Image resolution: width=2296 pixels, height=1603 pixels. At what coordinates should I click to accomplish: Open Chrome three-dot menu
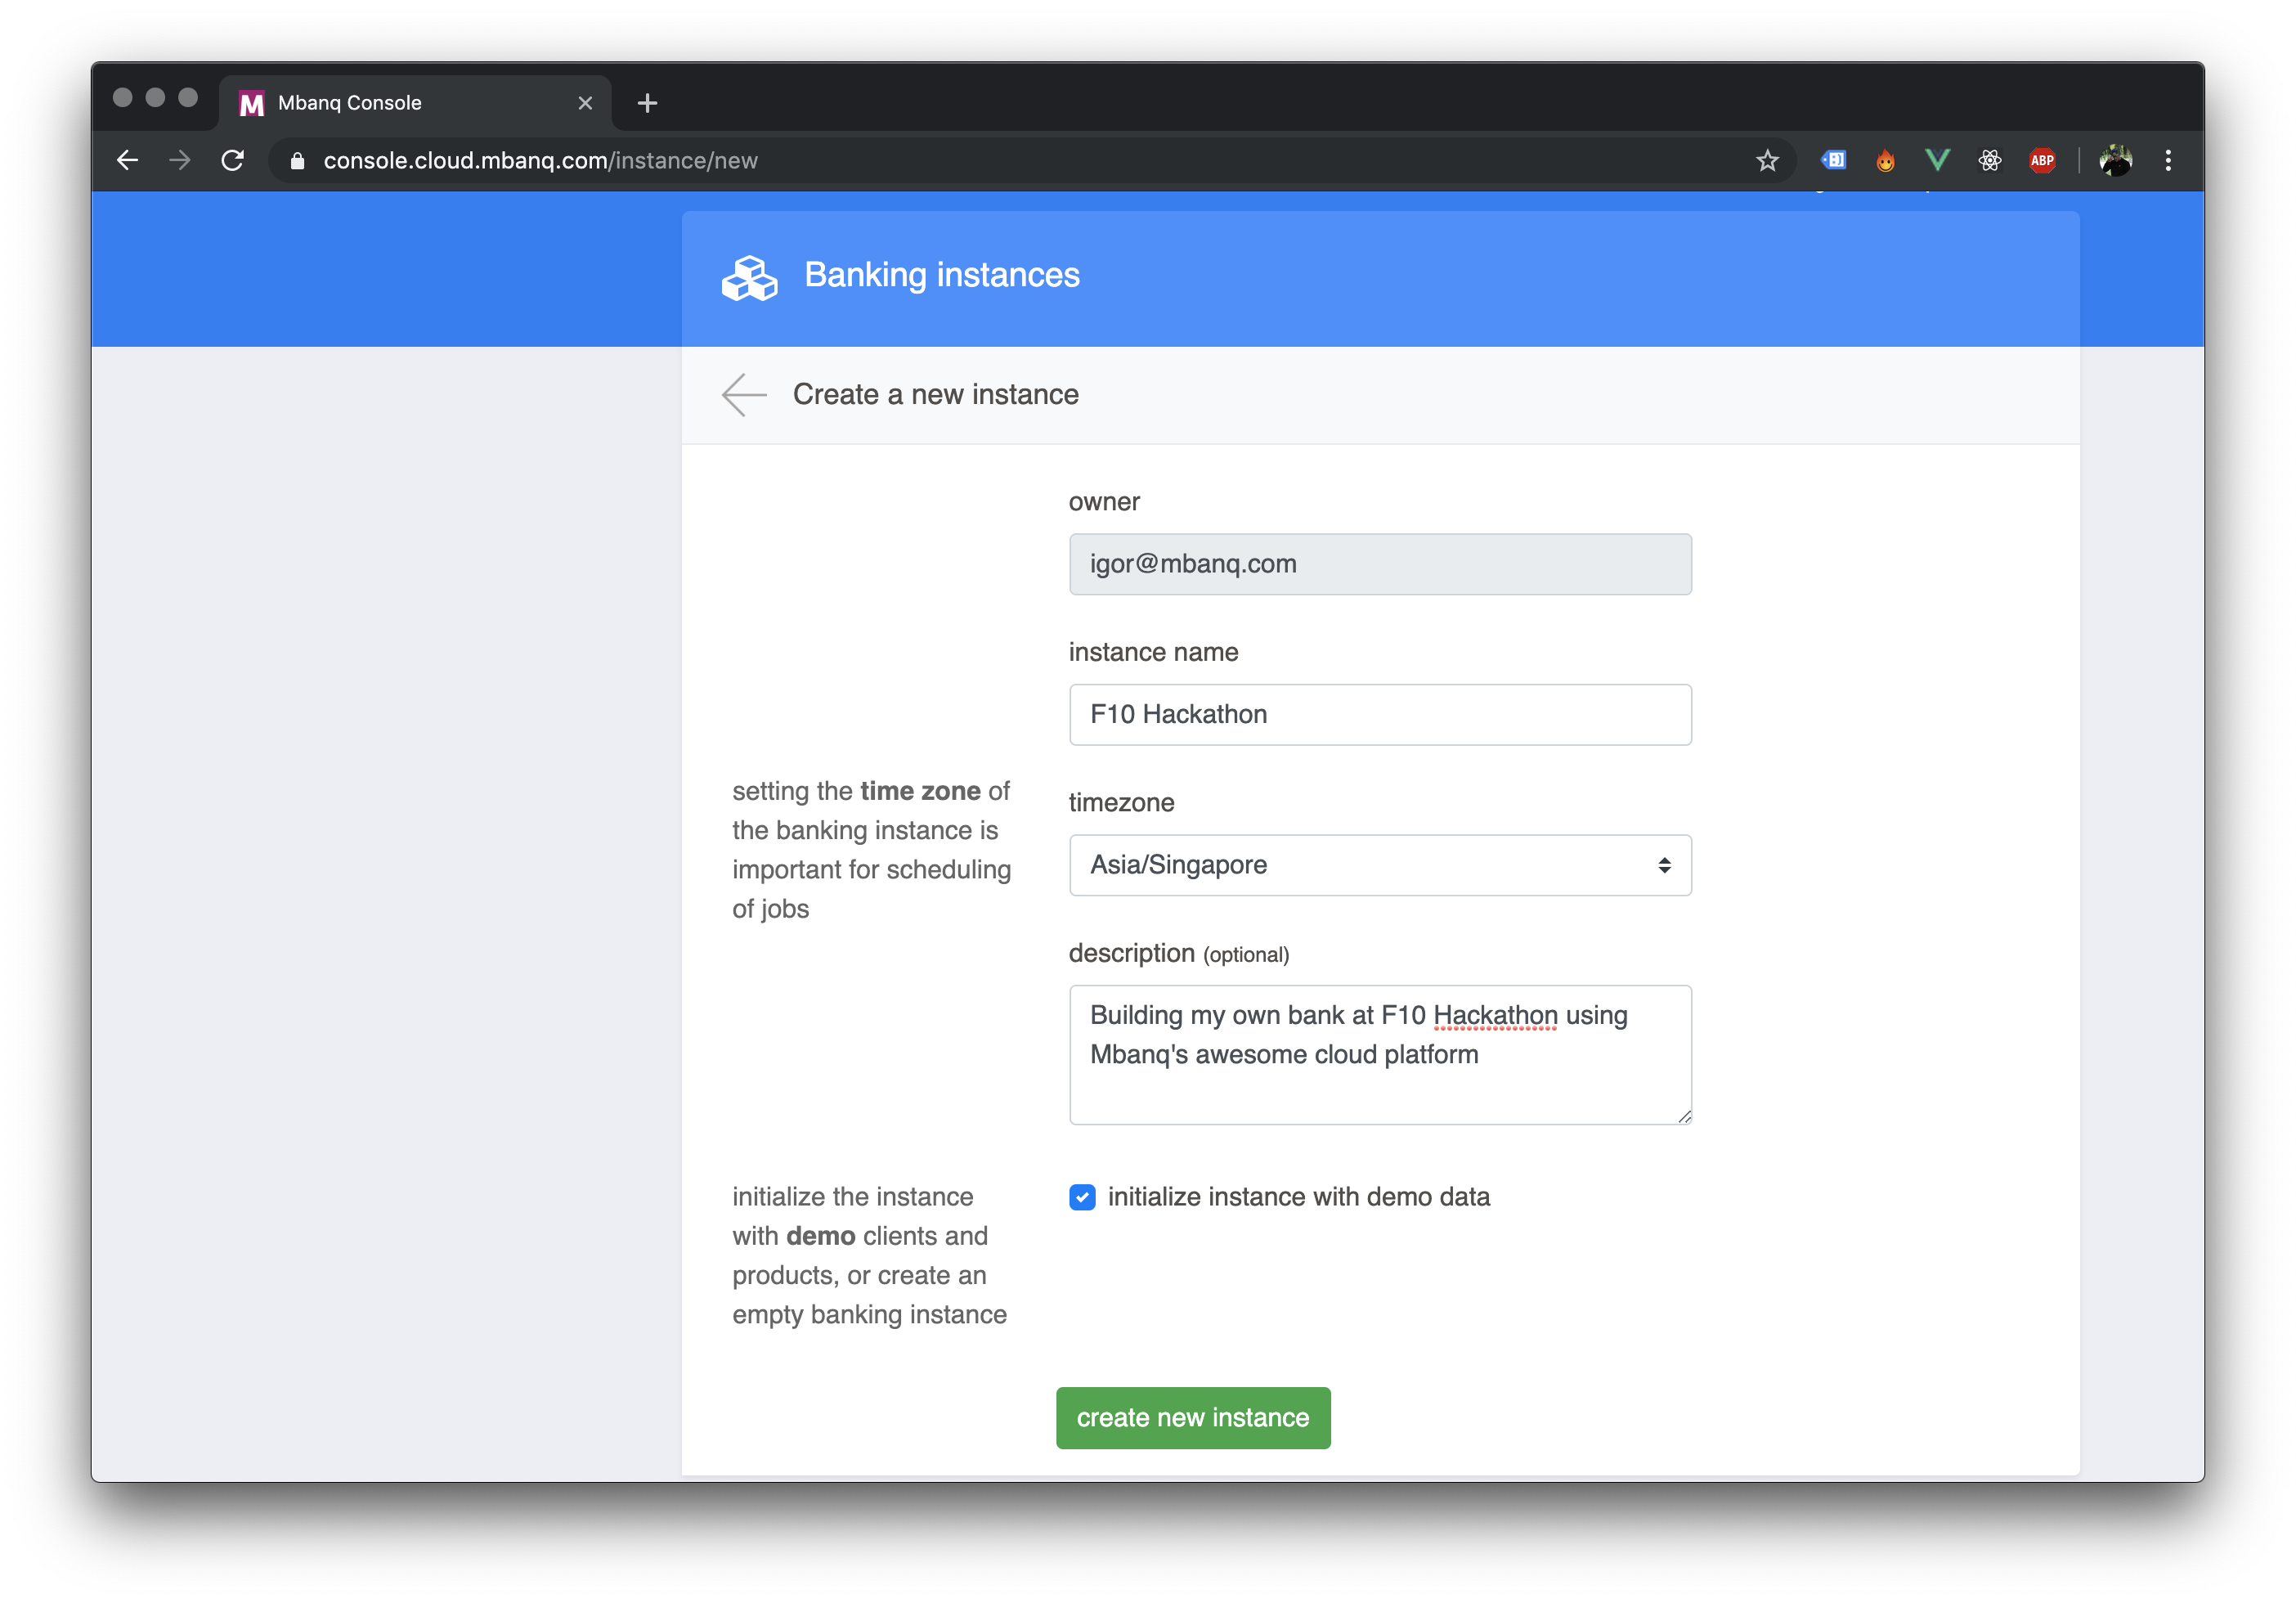click(2168, 160)
